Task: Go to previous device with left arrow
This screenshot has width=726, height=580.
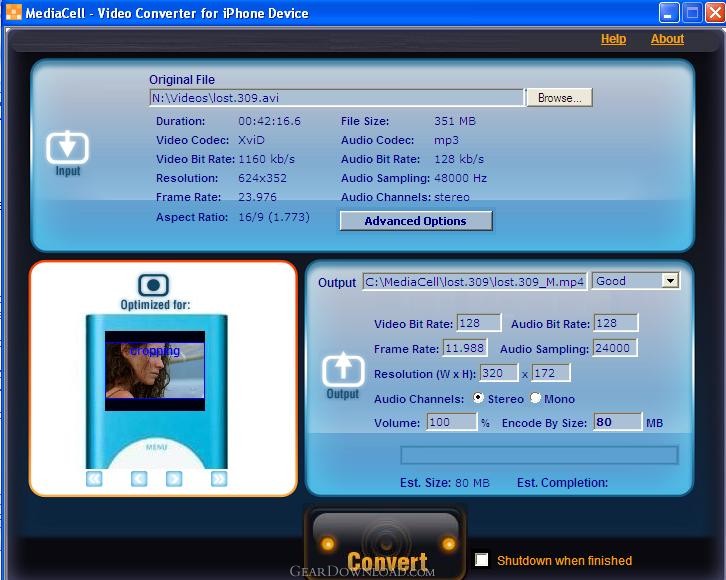Action: pyautogui.click(x=139, y=478)
